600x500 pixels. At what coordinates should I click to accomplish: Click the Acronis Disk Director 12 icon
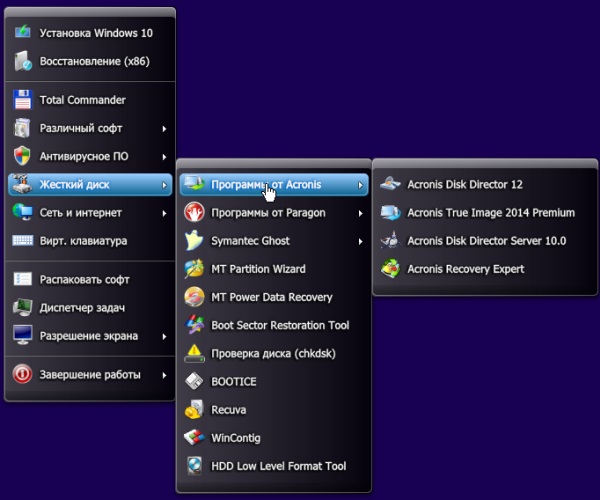click(390, 184)
